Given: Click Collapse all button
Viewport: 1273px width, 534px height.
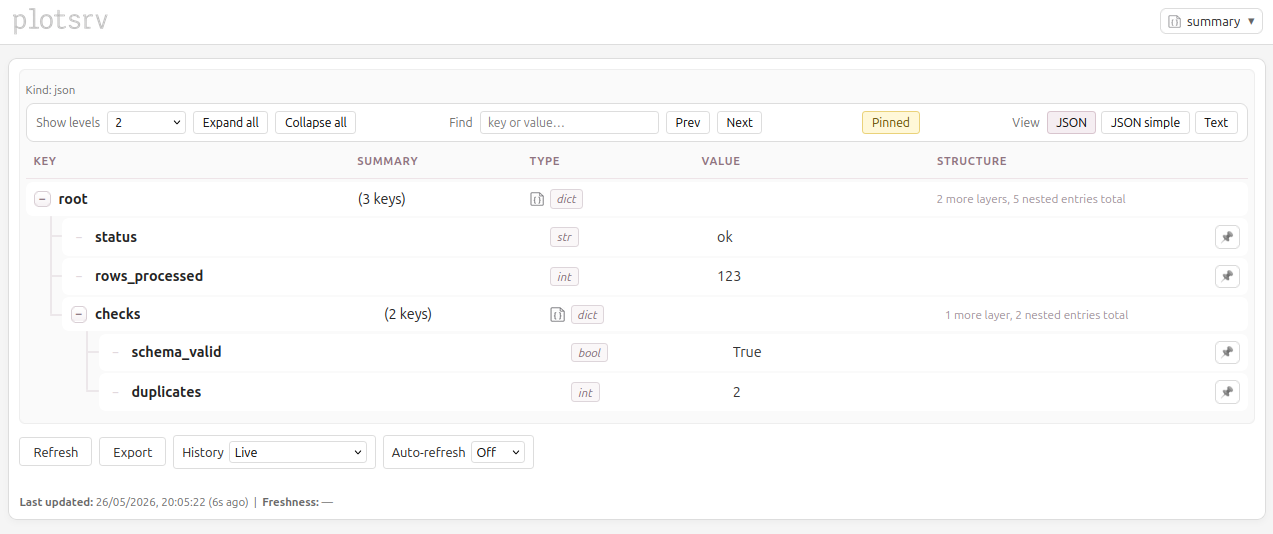Looking at the screenshot, I should click(x=315, y=122).
